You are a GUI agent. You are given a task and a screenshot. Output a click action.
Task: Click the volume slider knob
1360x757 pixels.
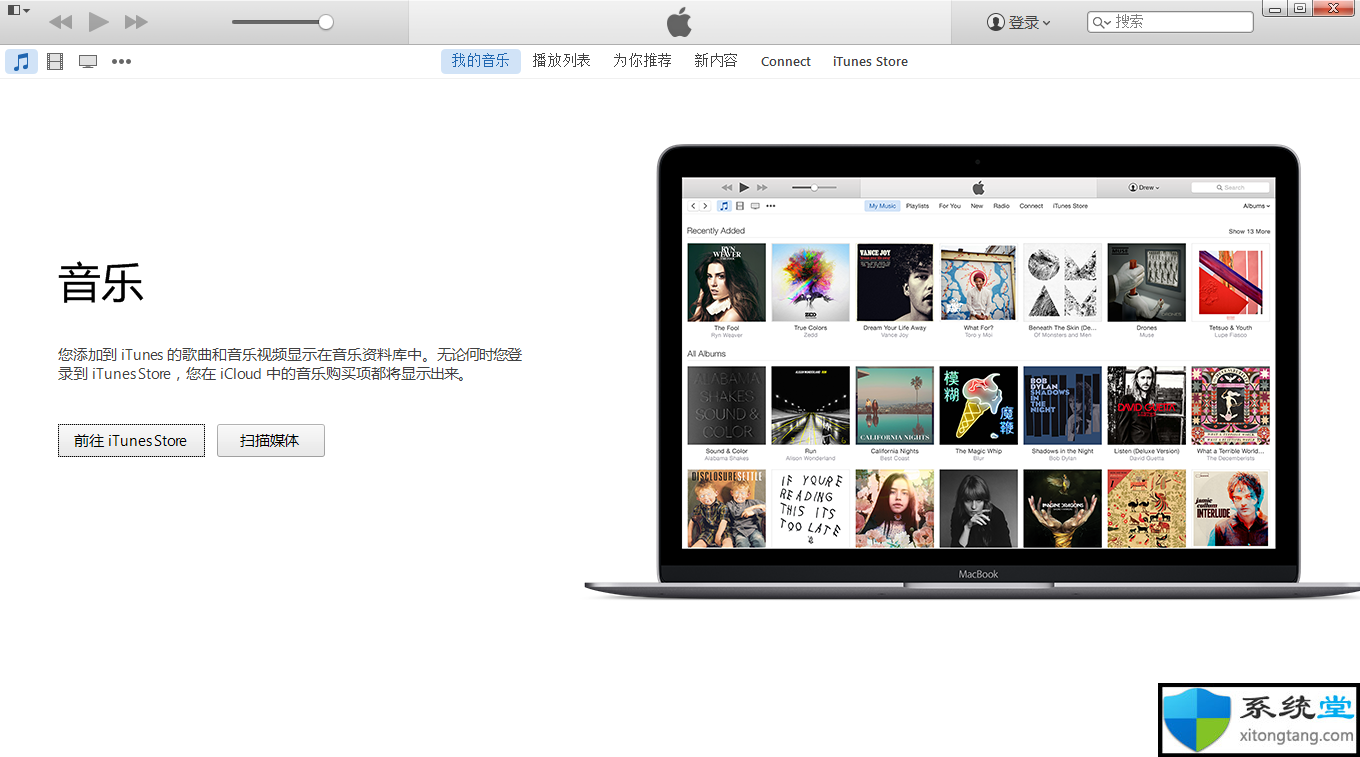[x=325, y=22]
